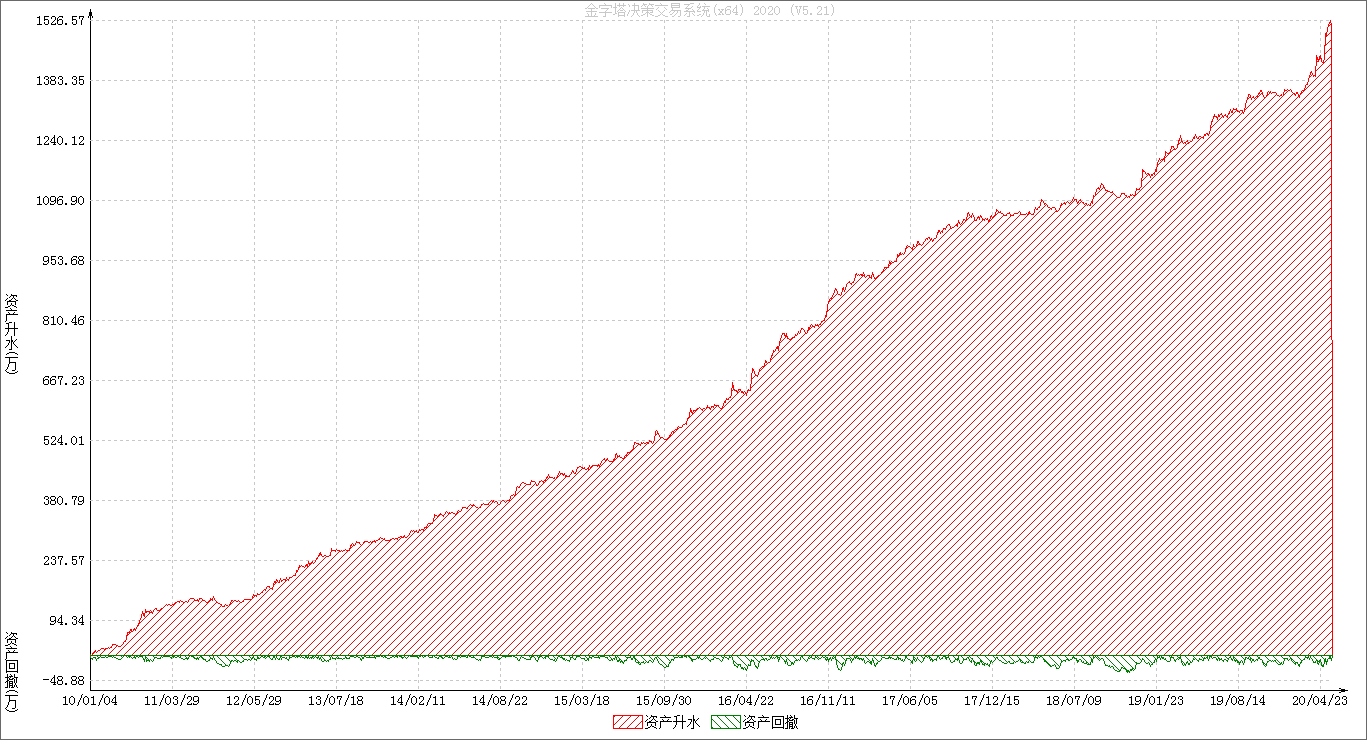Image resolution: width=1367 pixels, height=740 pixels.
Task: Click the date label 18/07/09
Action: pos(1074,700)
